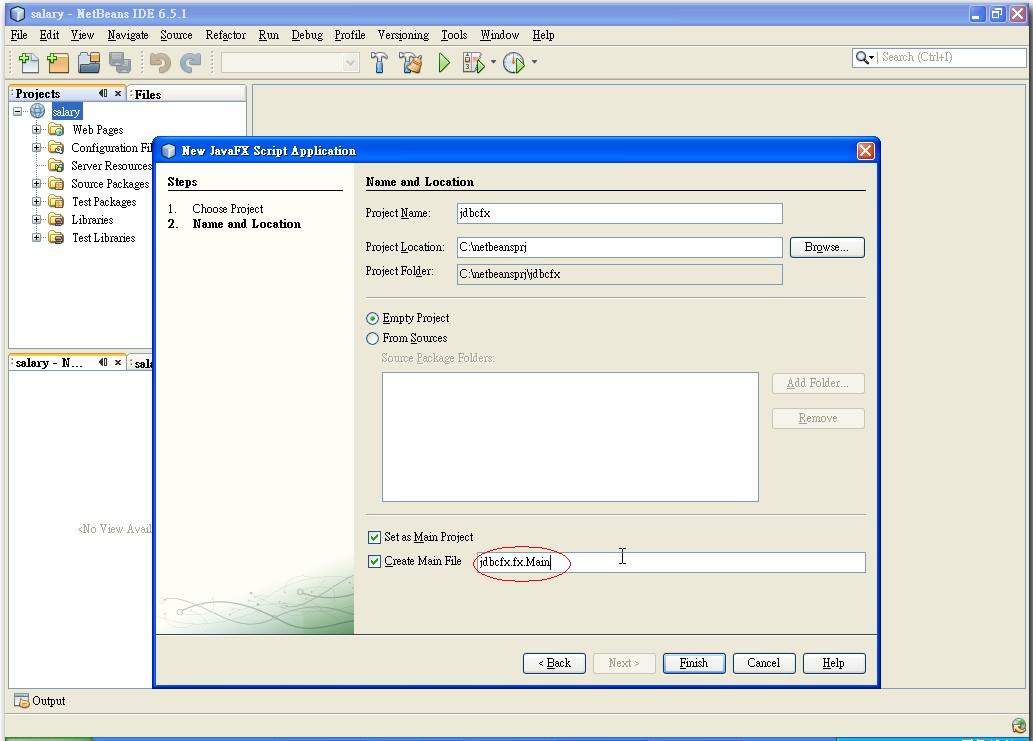Open the Debug button dropdown arrow

[x=493, y=62]
